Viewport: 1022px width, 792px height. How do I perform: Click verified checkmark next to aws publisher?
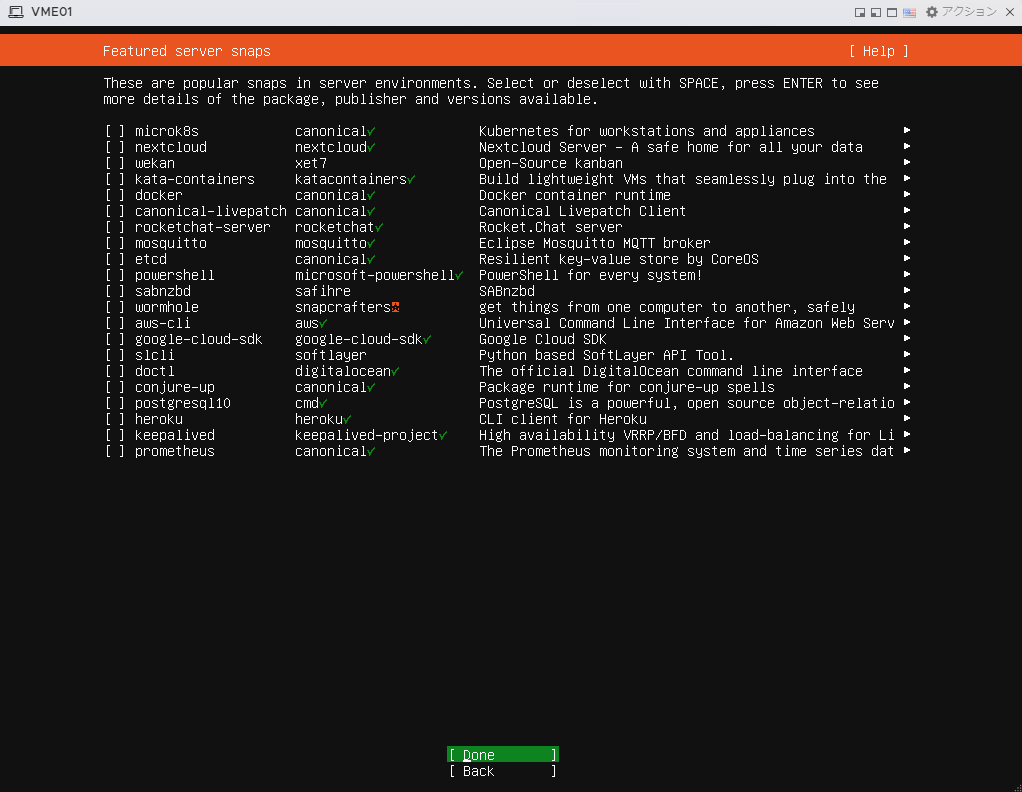coord(323,323)
